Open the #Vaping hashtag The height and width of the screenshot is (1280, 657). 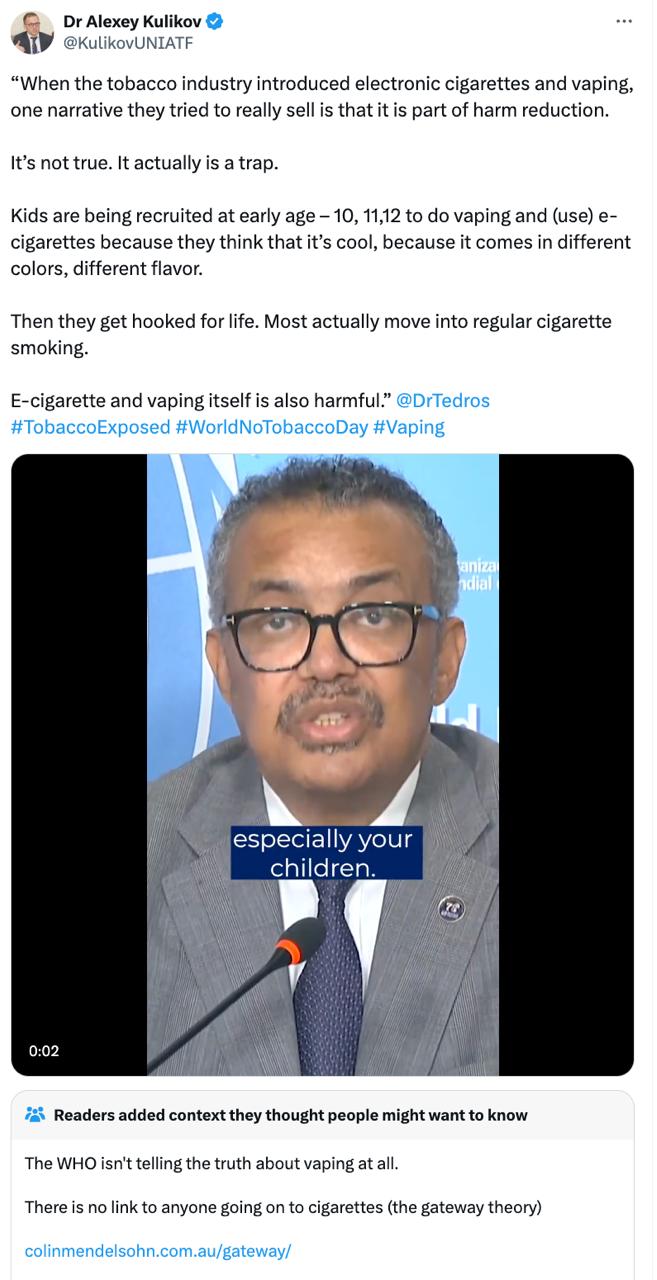pyautogui.click(x=408, y=427)
